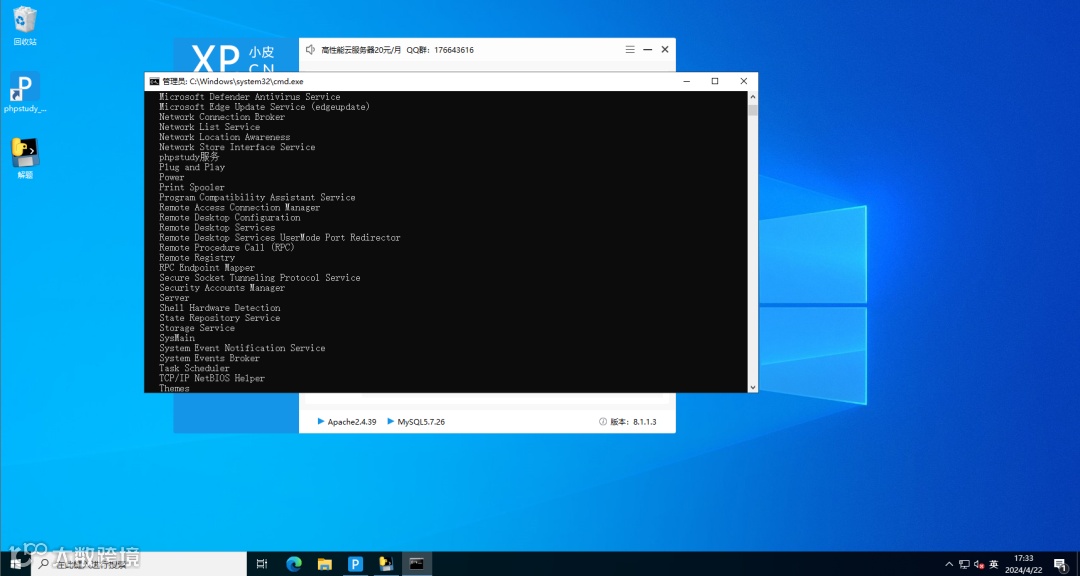Select 'Remote Desktop Configuration' line
Image resolution: width=1080 pixels, height=576 pixels.
229,218
